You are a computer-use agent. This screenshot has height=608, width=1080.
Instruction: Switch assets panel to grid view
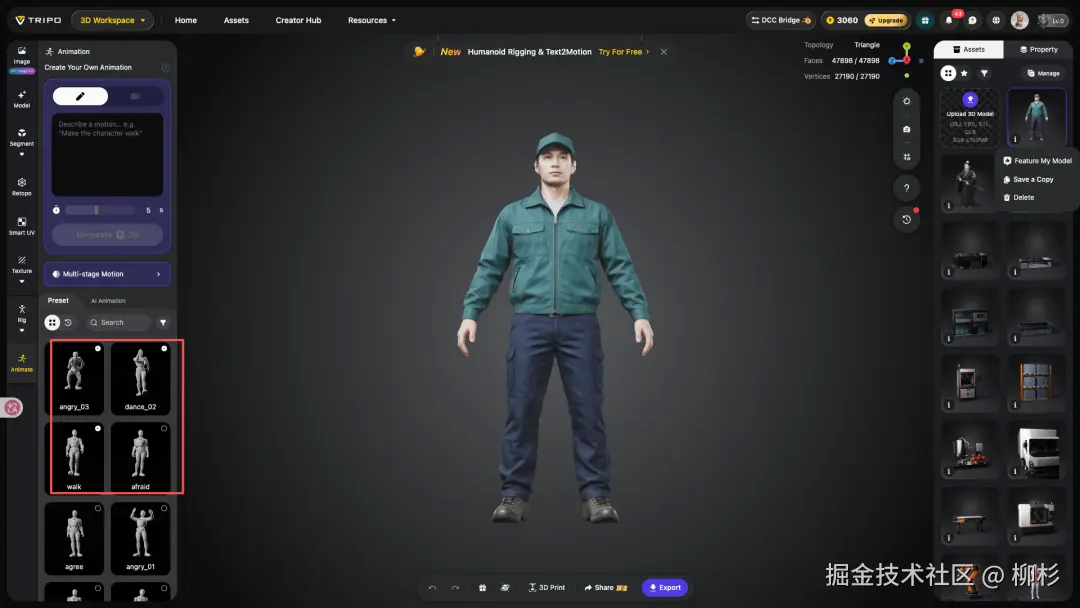[948, 73]
